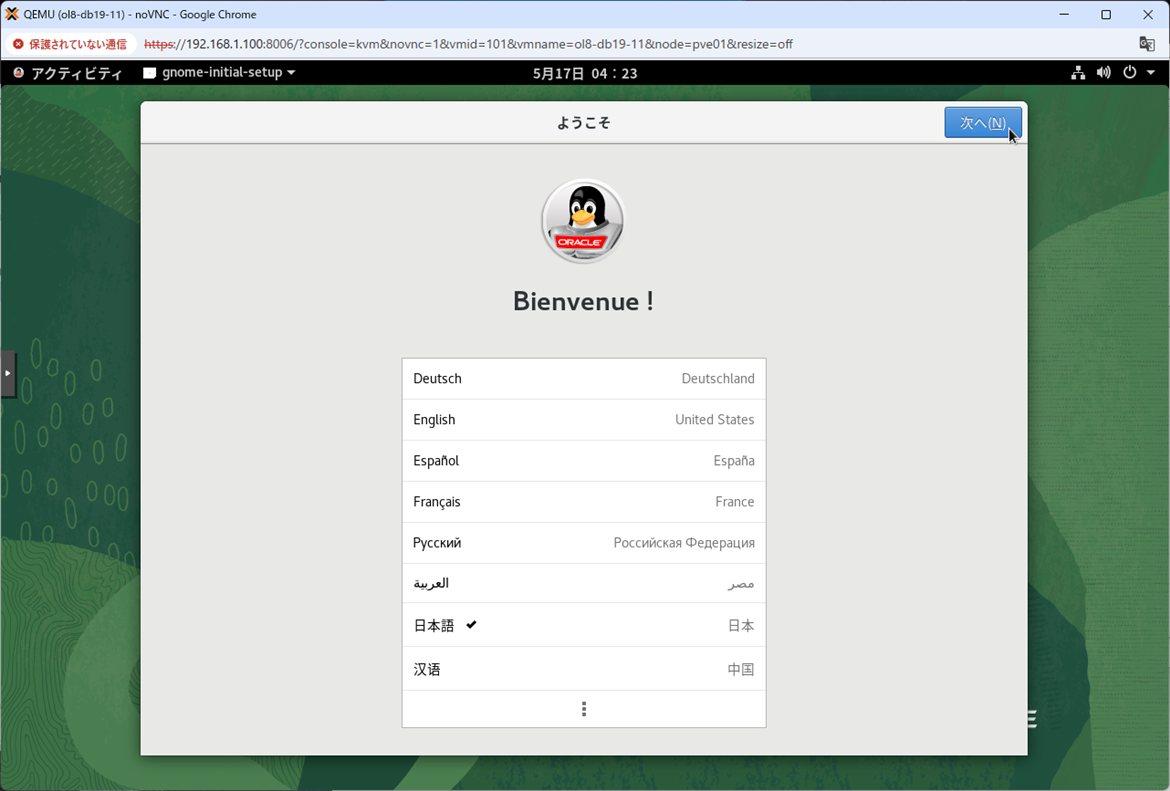This screenshot has height=791, width=1170.
Task: Click the browser address URL field
Action: click(468, 44)
